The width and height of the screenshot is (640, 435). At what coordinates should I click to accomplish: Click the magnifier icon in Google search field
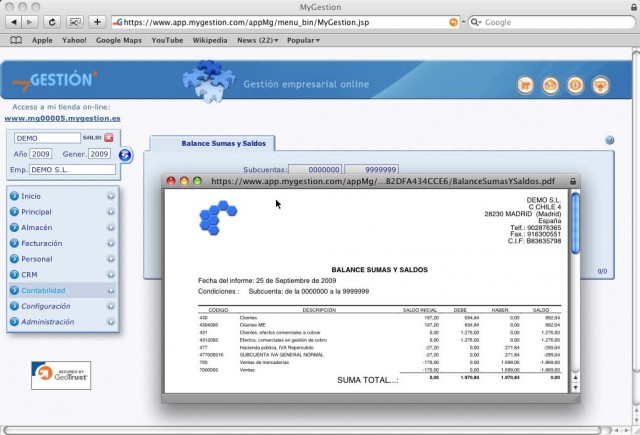[475, 22]
